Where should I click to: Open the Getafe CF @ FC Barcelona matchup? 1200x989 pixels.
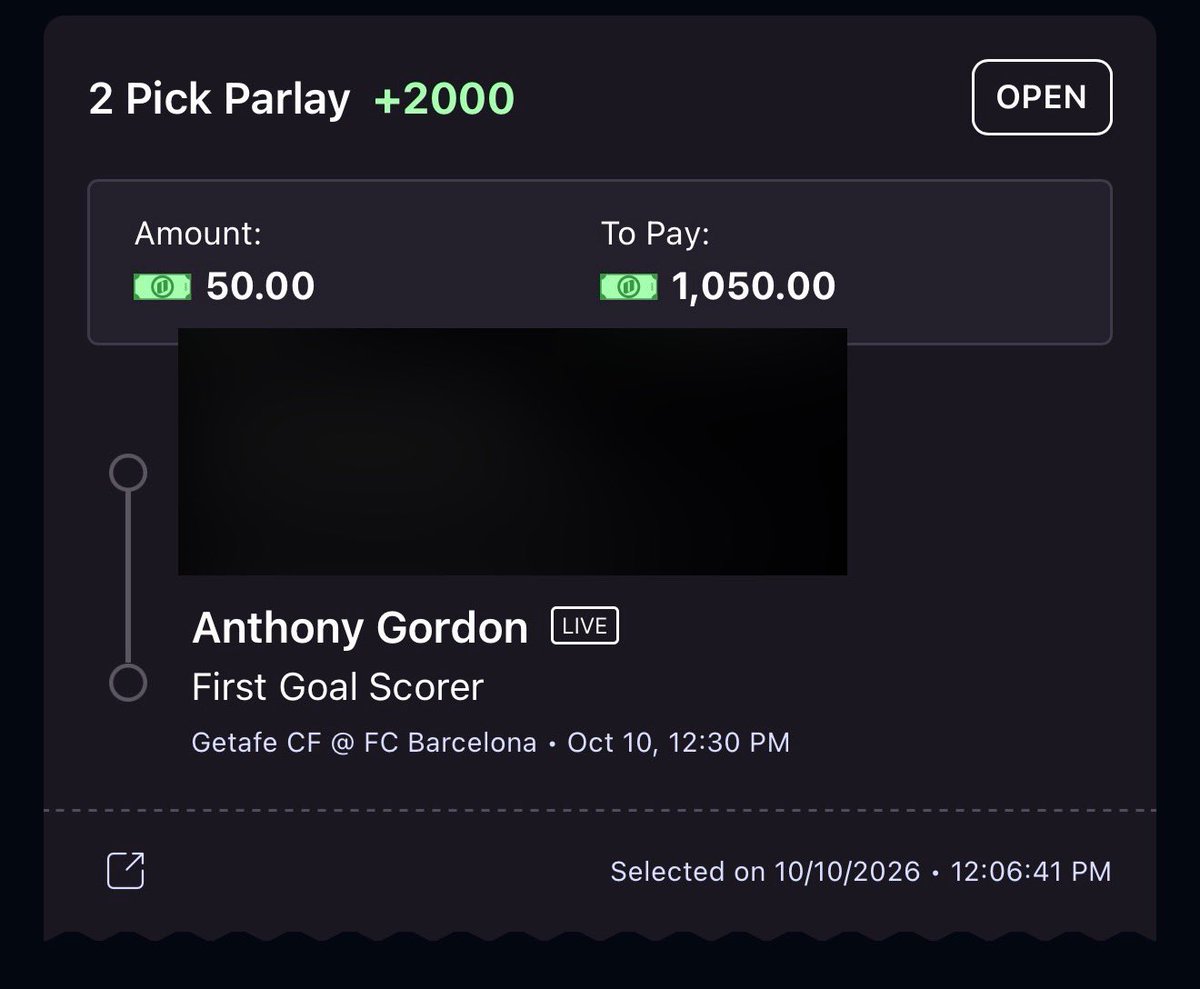click(x=364, y=743)
